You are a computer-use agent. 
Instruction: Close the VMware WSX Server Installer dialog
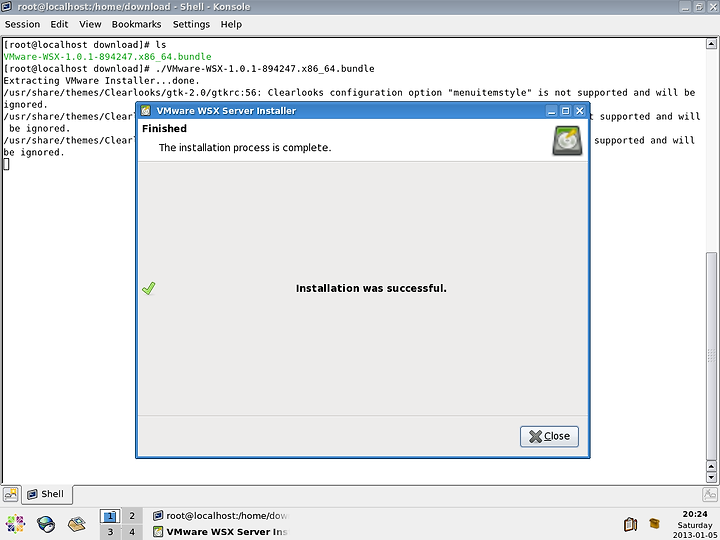point(549,436)
